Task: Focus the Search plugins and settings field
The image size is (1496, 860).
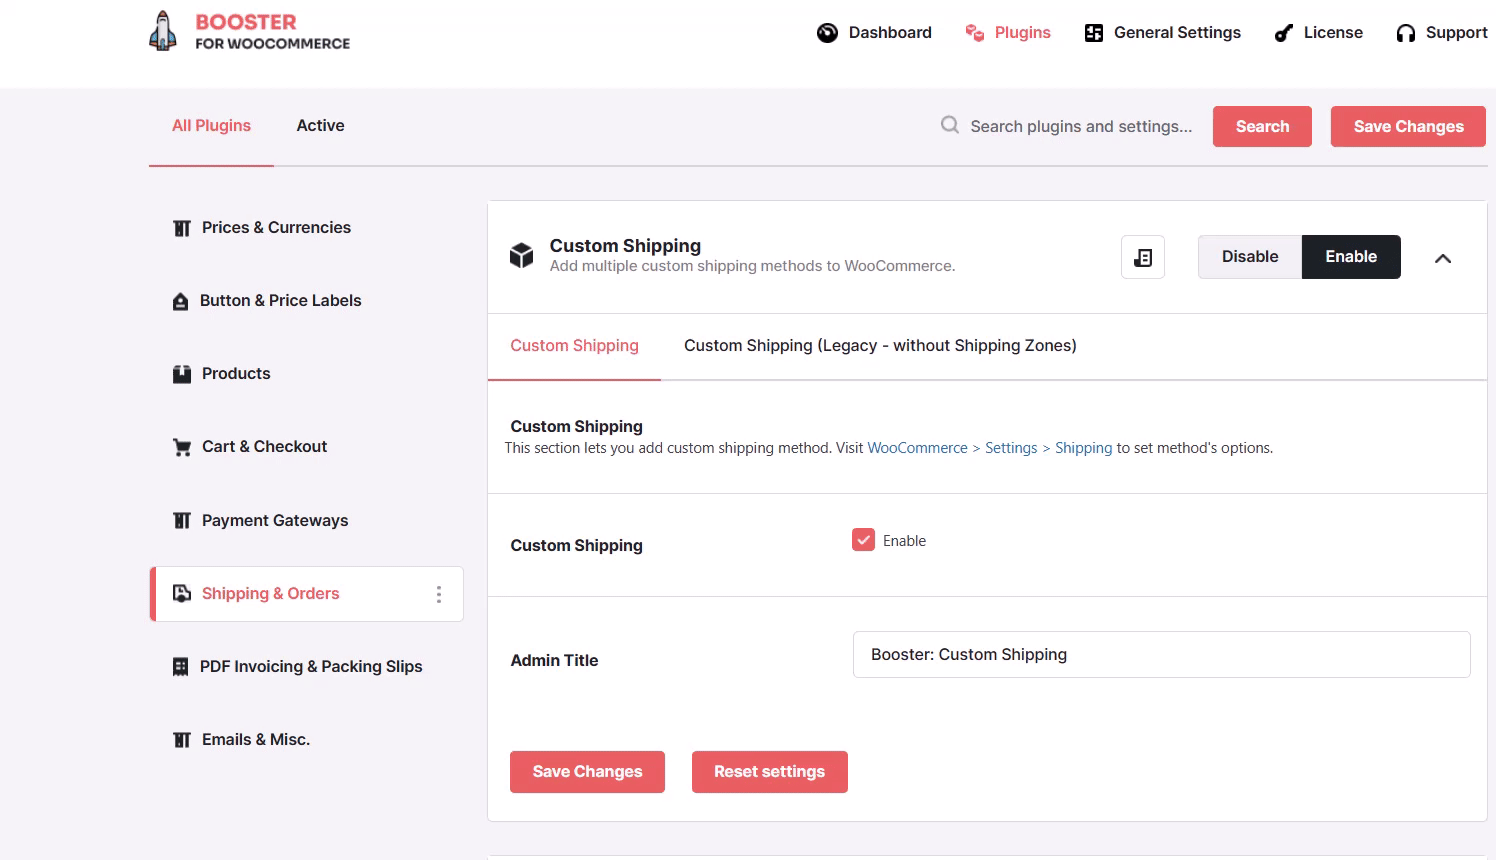Action: coord(1081,127)
